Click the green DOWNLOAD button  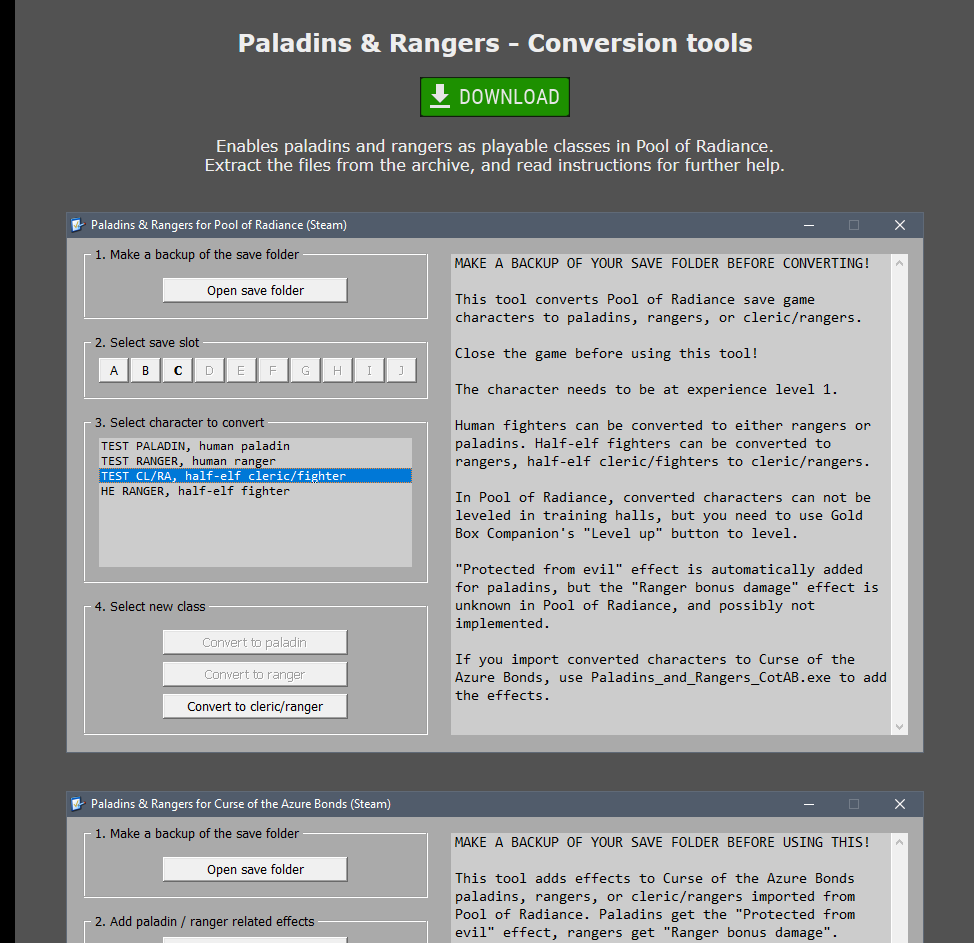[494, 97]
